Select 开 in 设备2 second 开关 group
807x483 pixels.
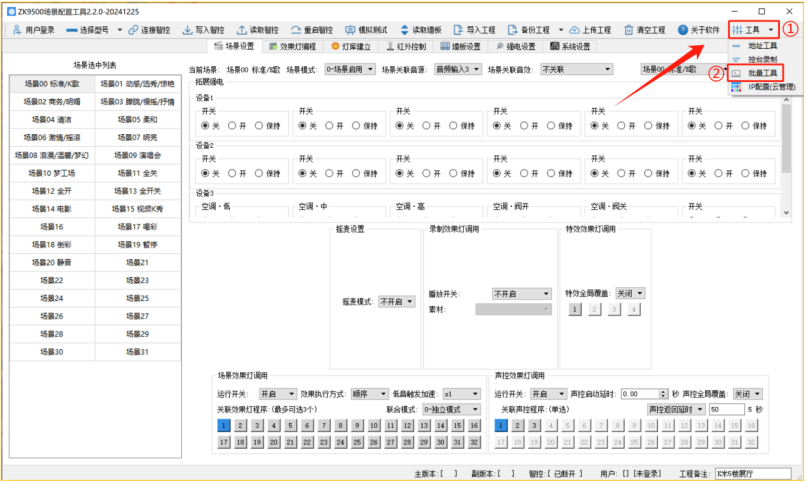tap(335, 174)
